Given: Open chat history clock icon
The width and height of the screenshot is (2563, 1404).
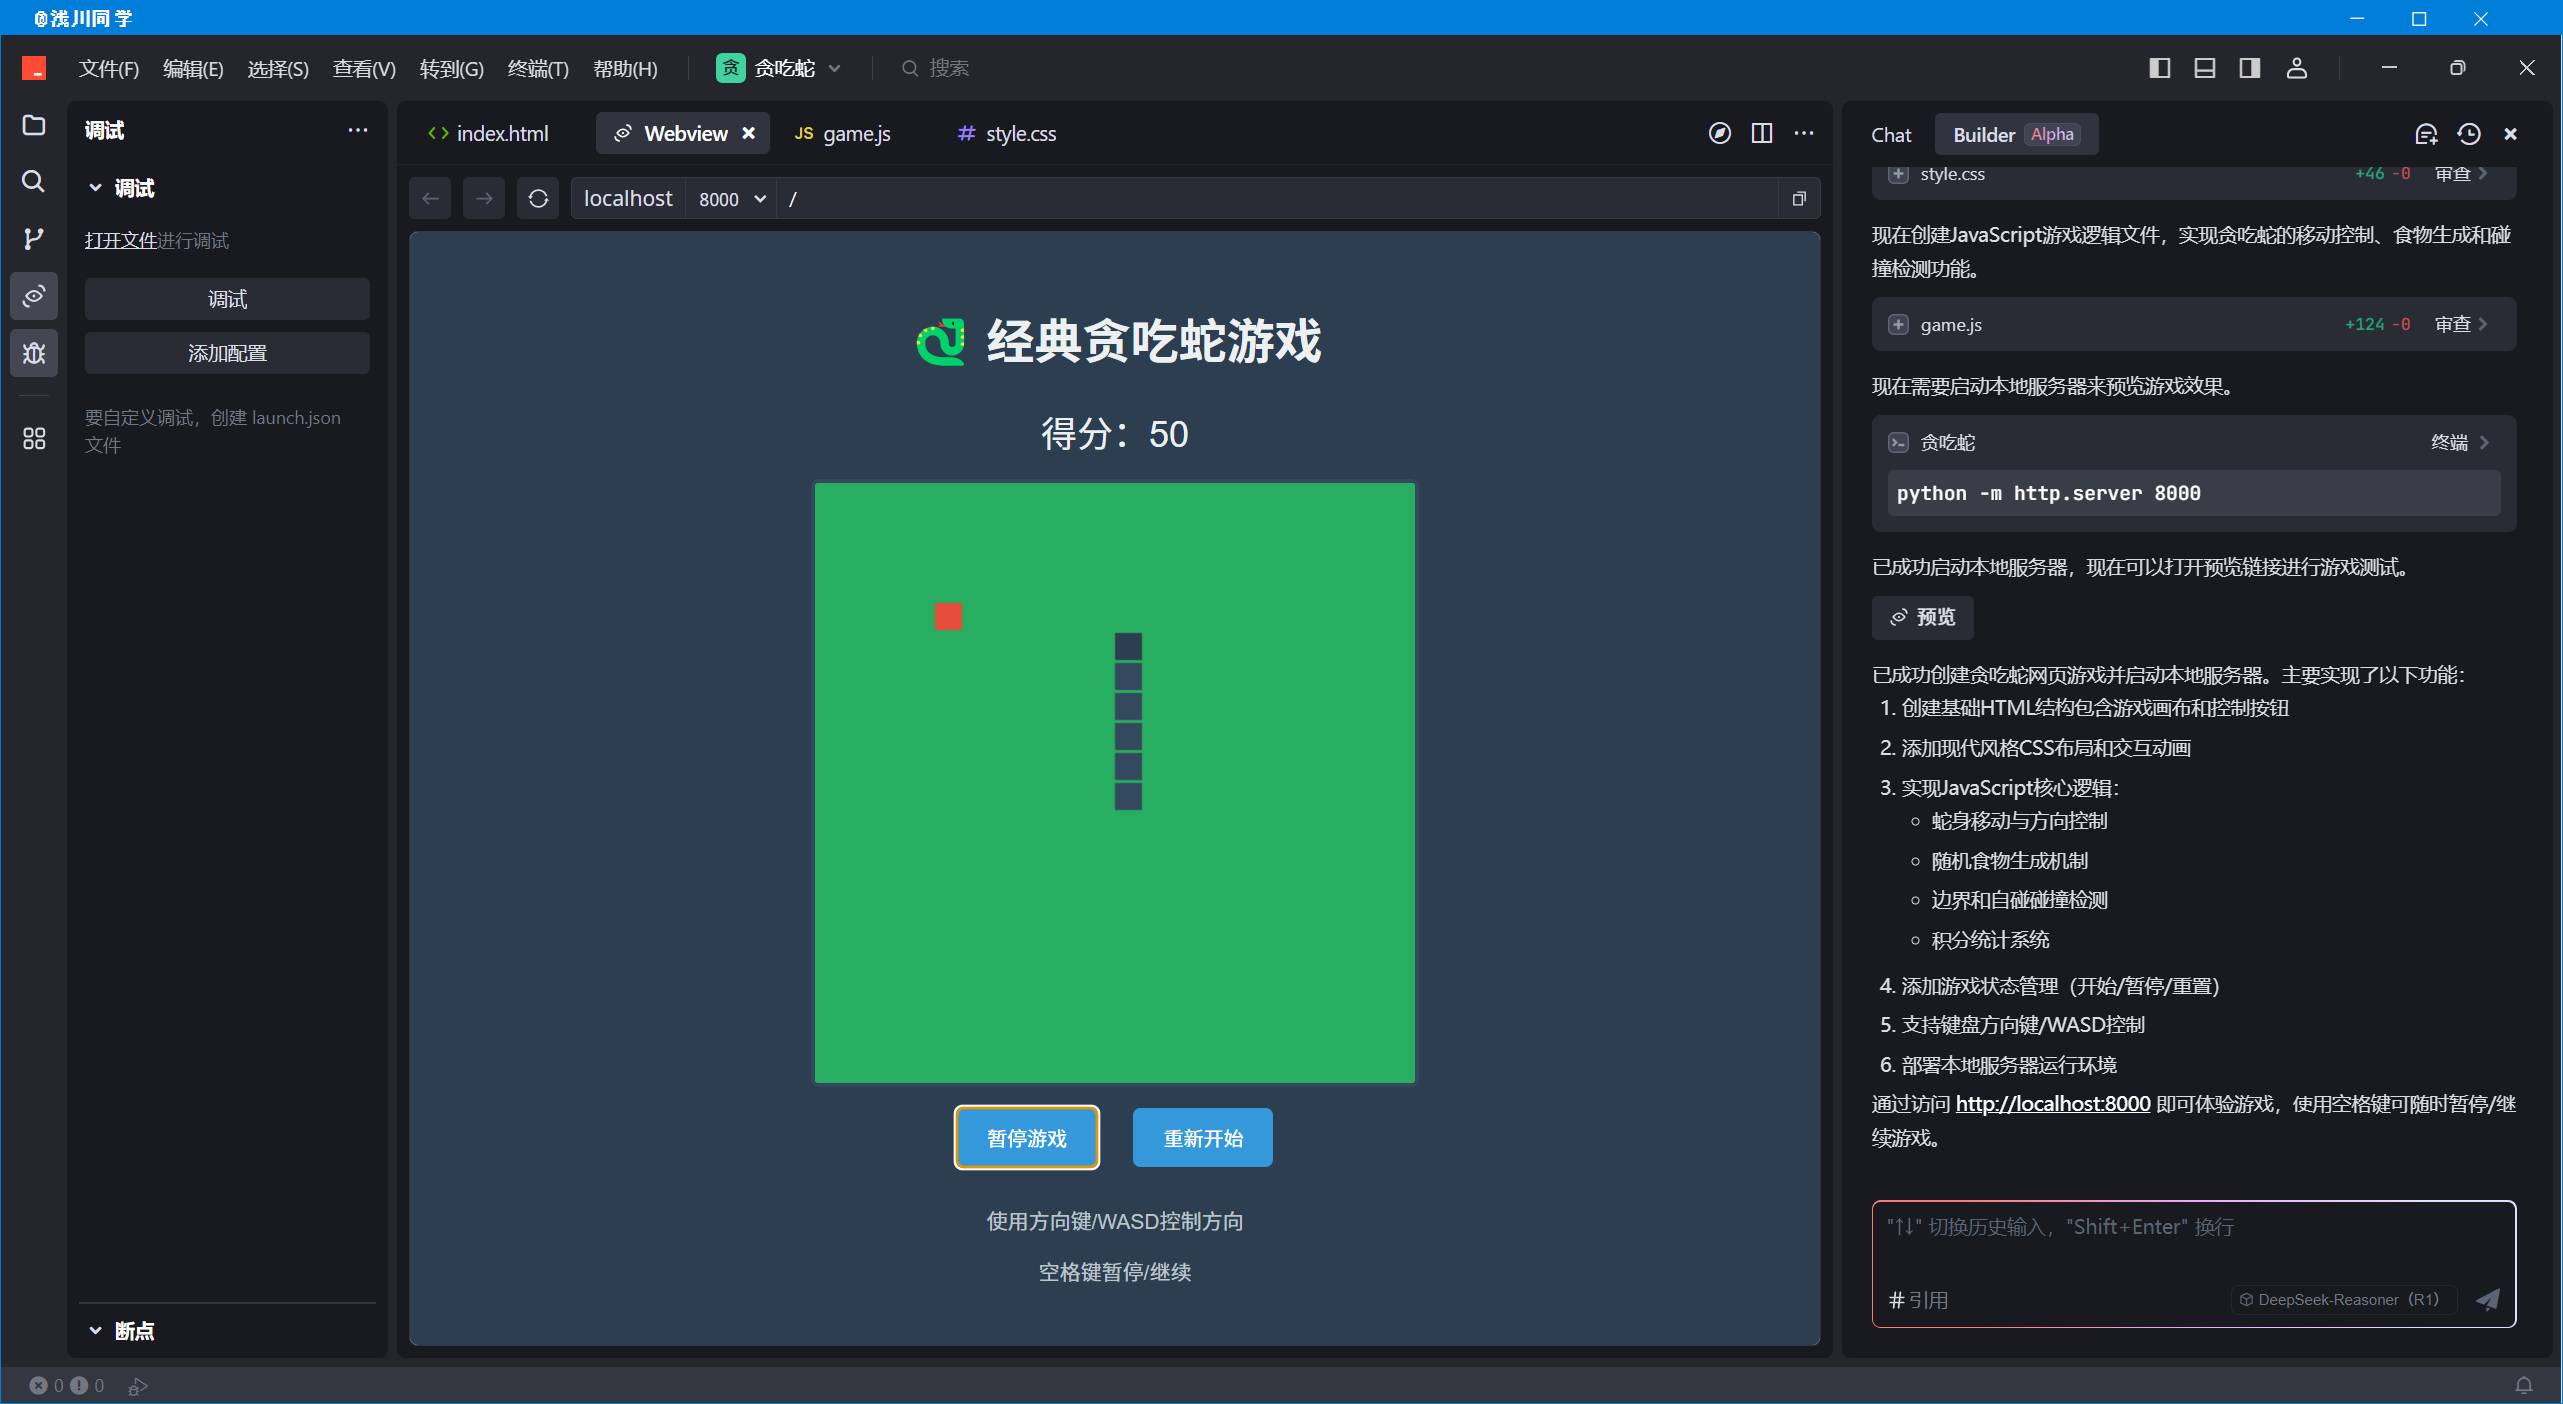Looking at the screenshot, I should [x=2469, y=134].
